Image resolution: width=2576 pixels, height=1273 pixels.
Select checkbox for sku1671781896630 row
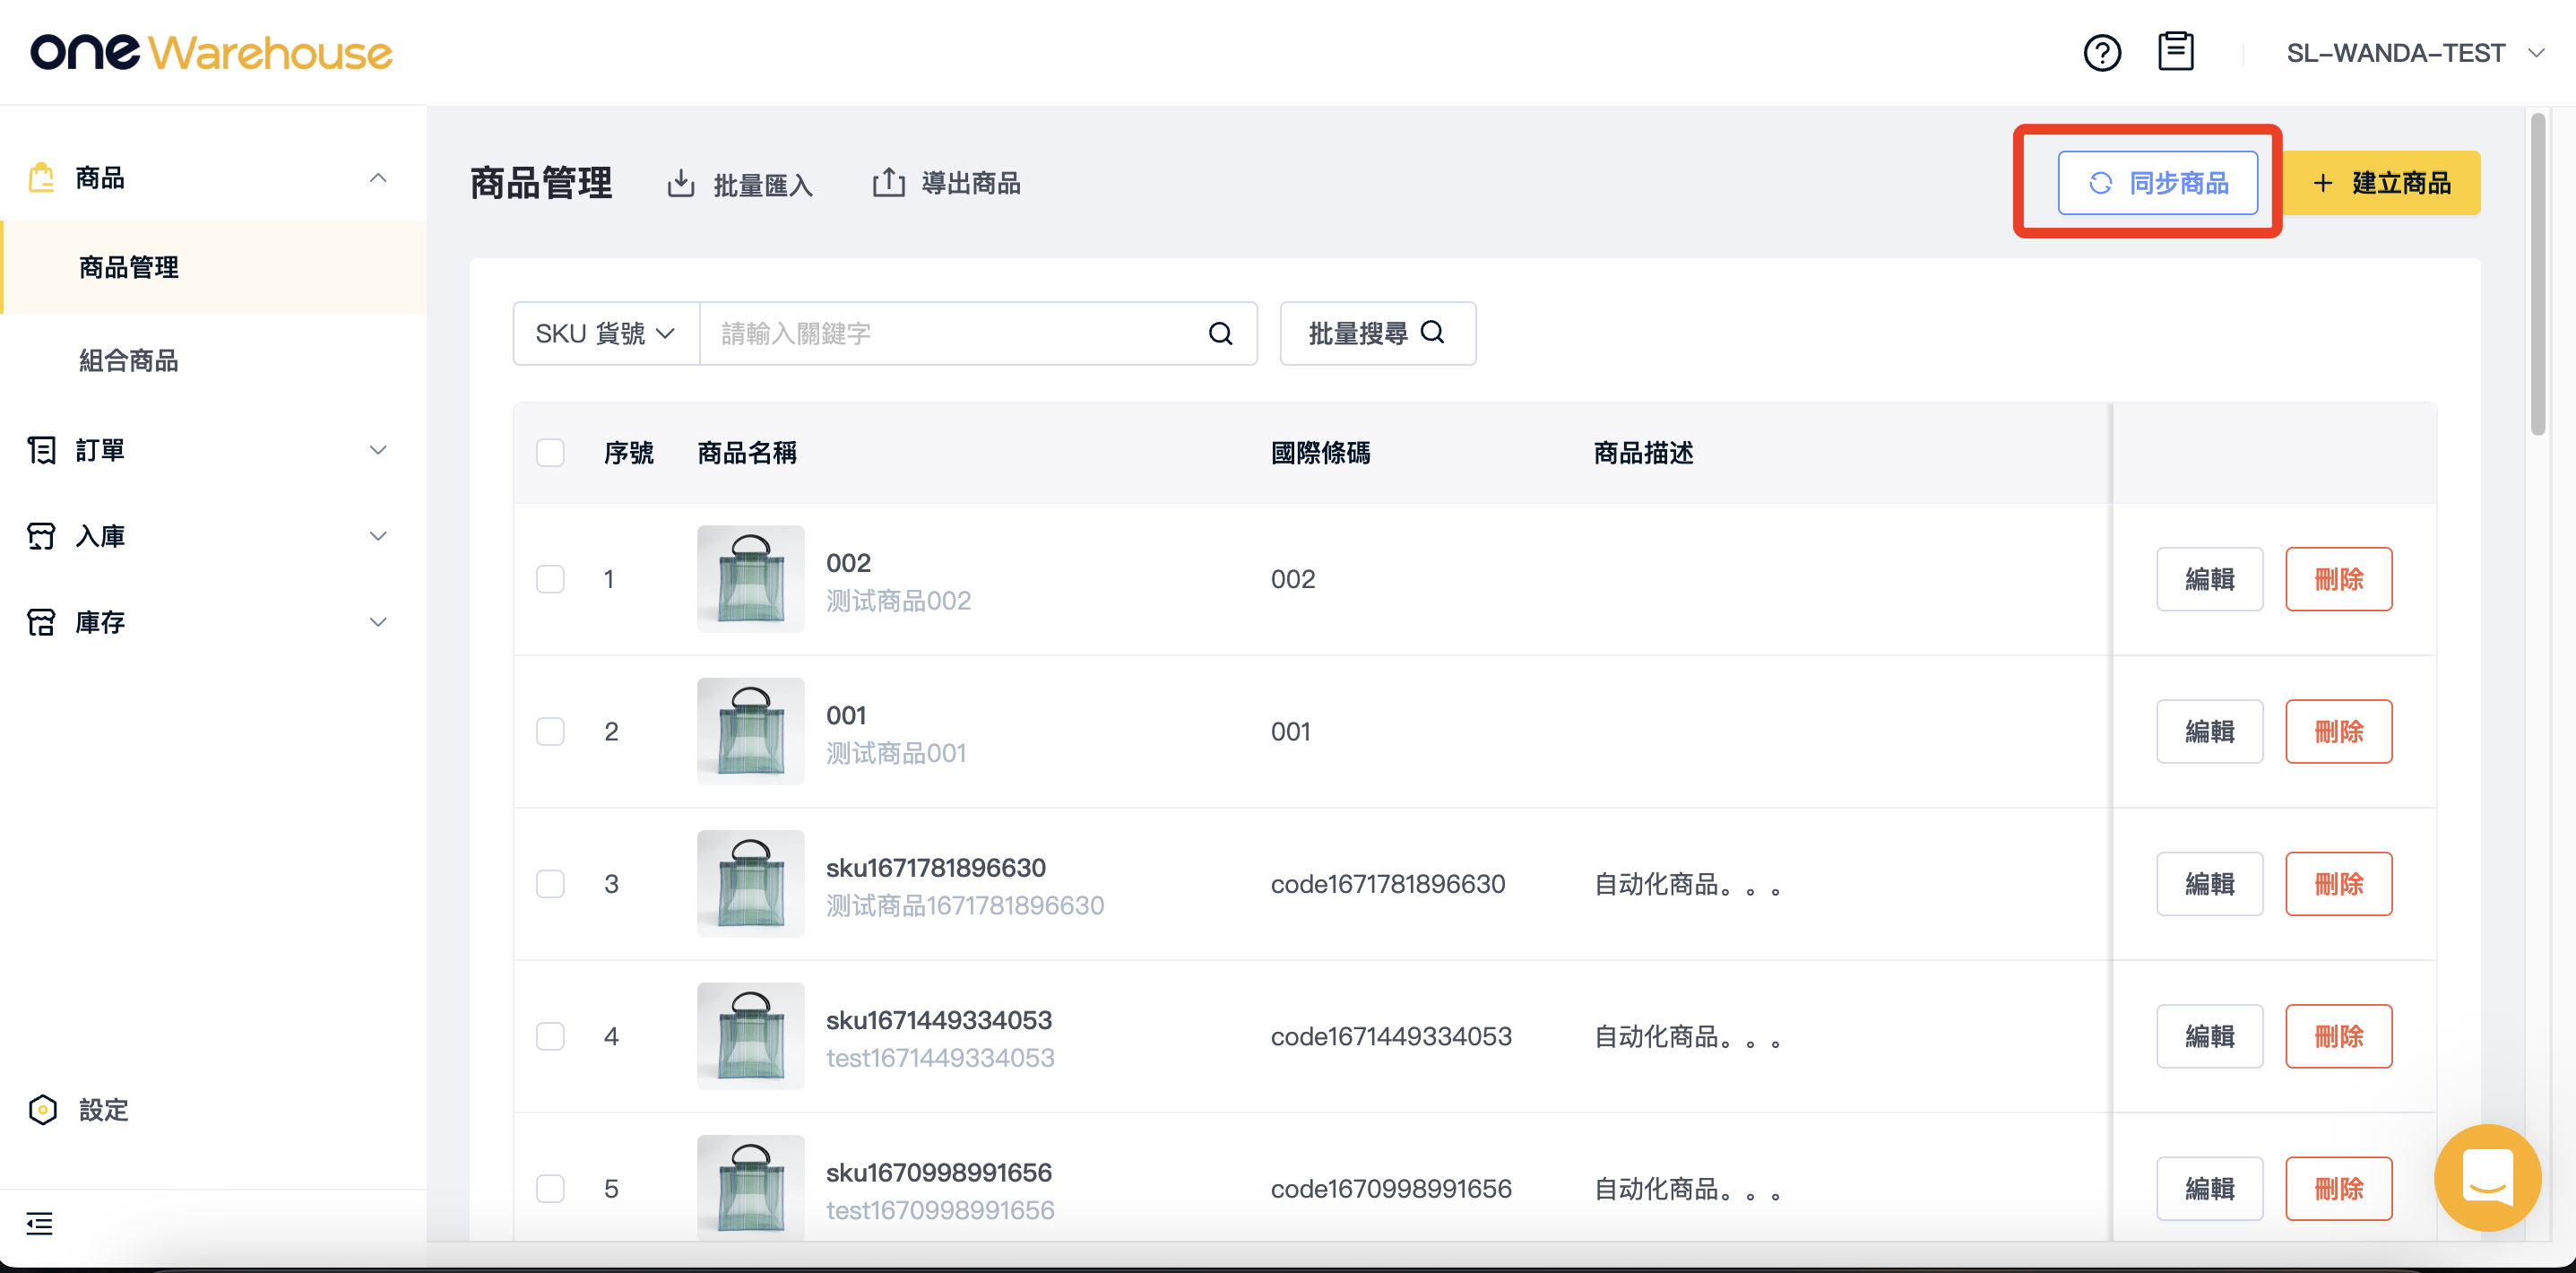point(550,884)
